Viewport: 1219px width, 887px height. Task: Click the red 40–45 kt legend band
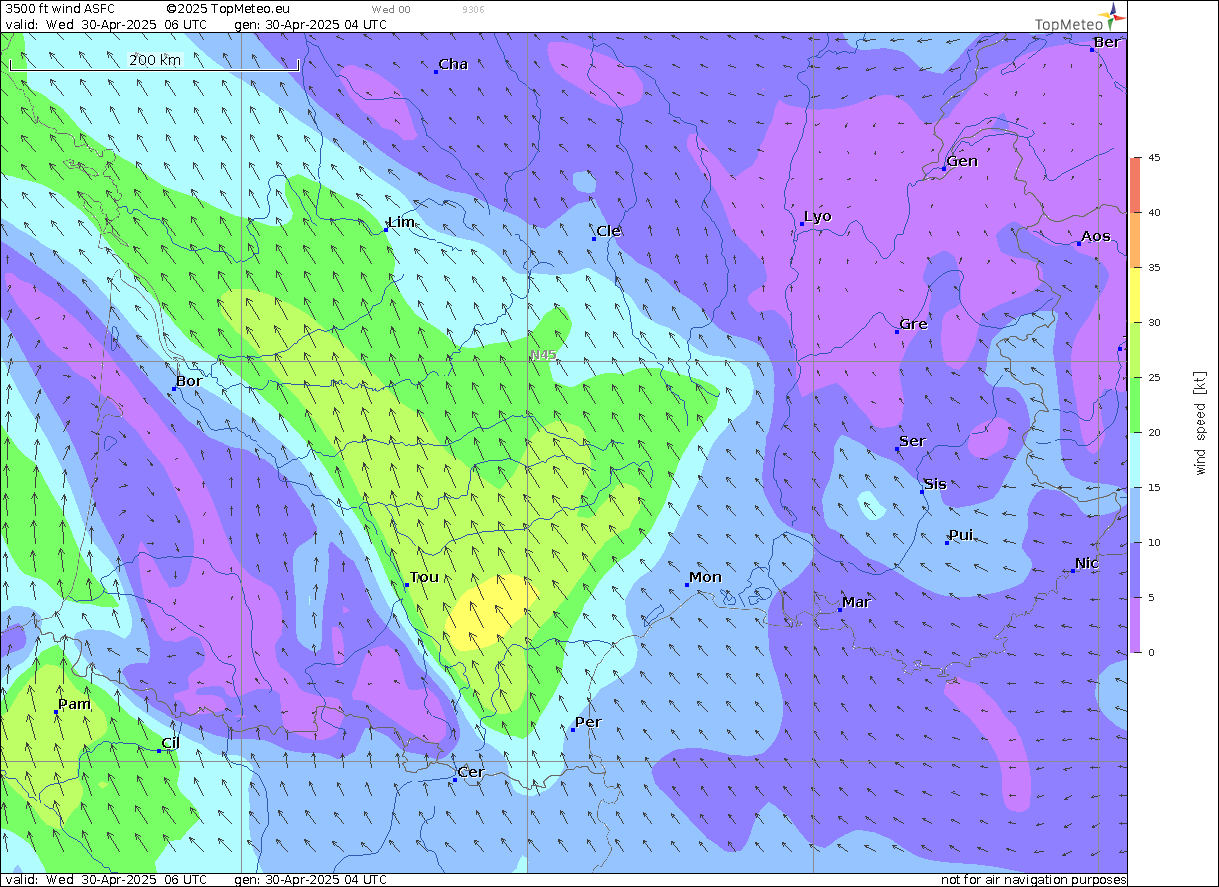1135,185
